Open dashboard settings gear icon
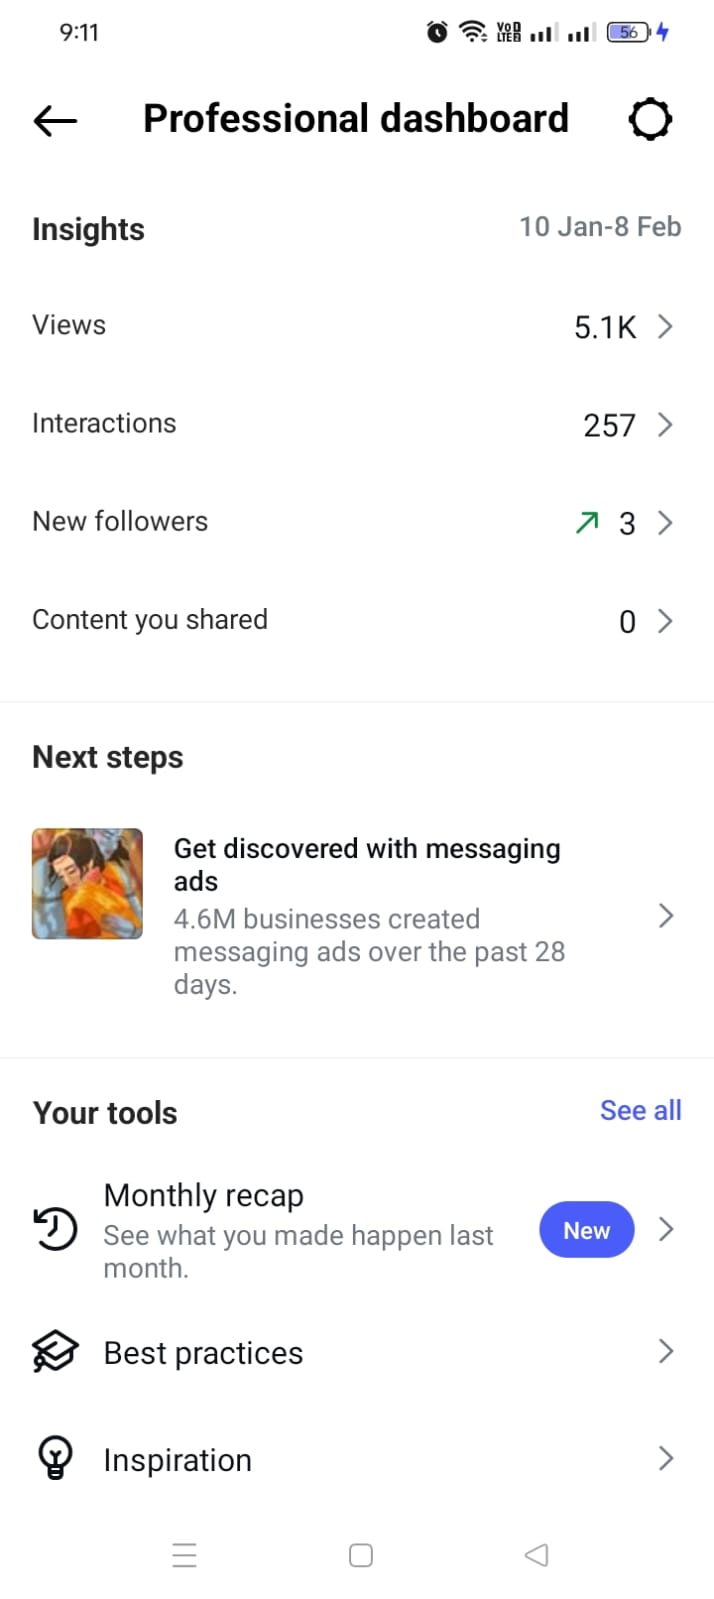This screenshot has width=714, height=1599. pos(650,120)
